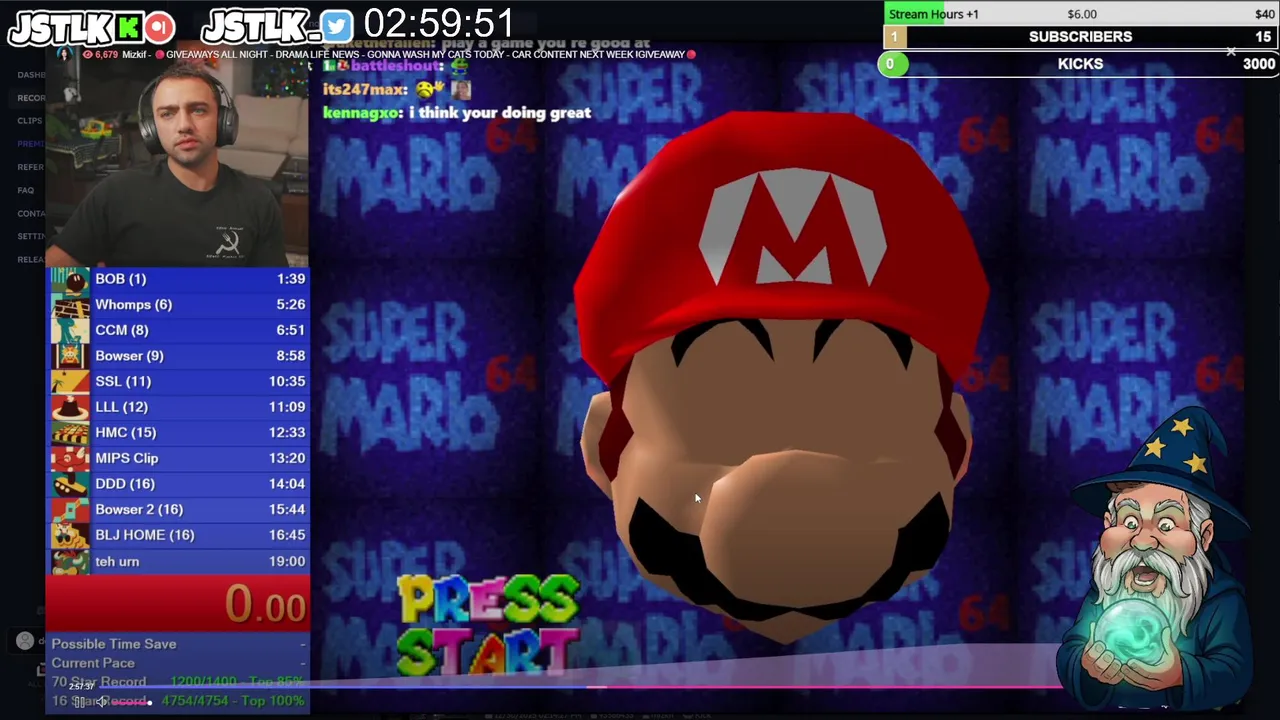Click the BLJ HOME split icon
Viewport: 1280px width, 720px height.
[x=70, y=535]
